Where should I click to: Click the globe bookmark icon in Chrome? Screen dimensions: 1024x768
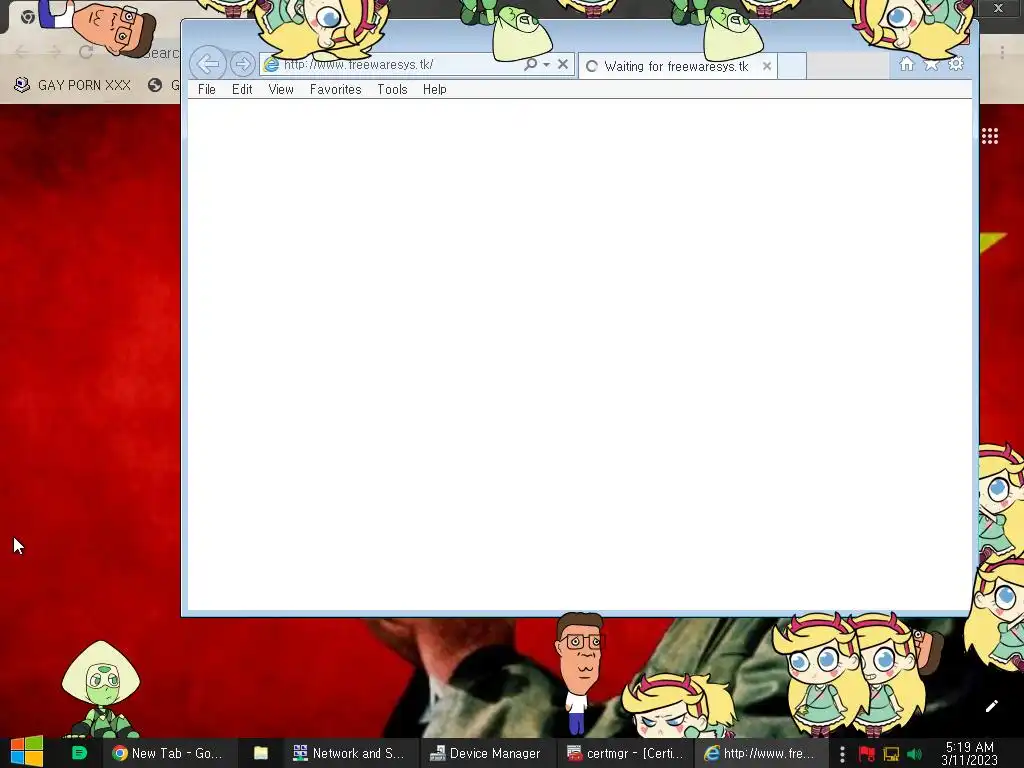155,86
